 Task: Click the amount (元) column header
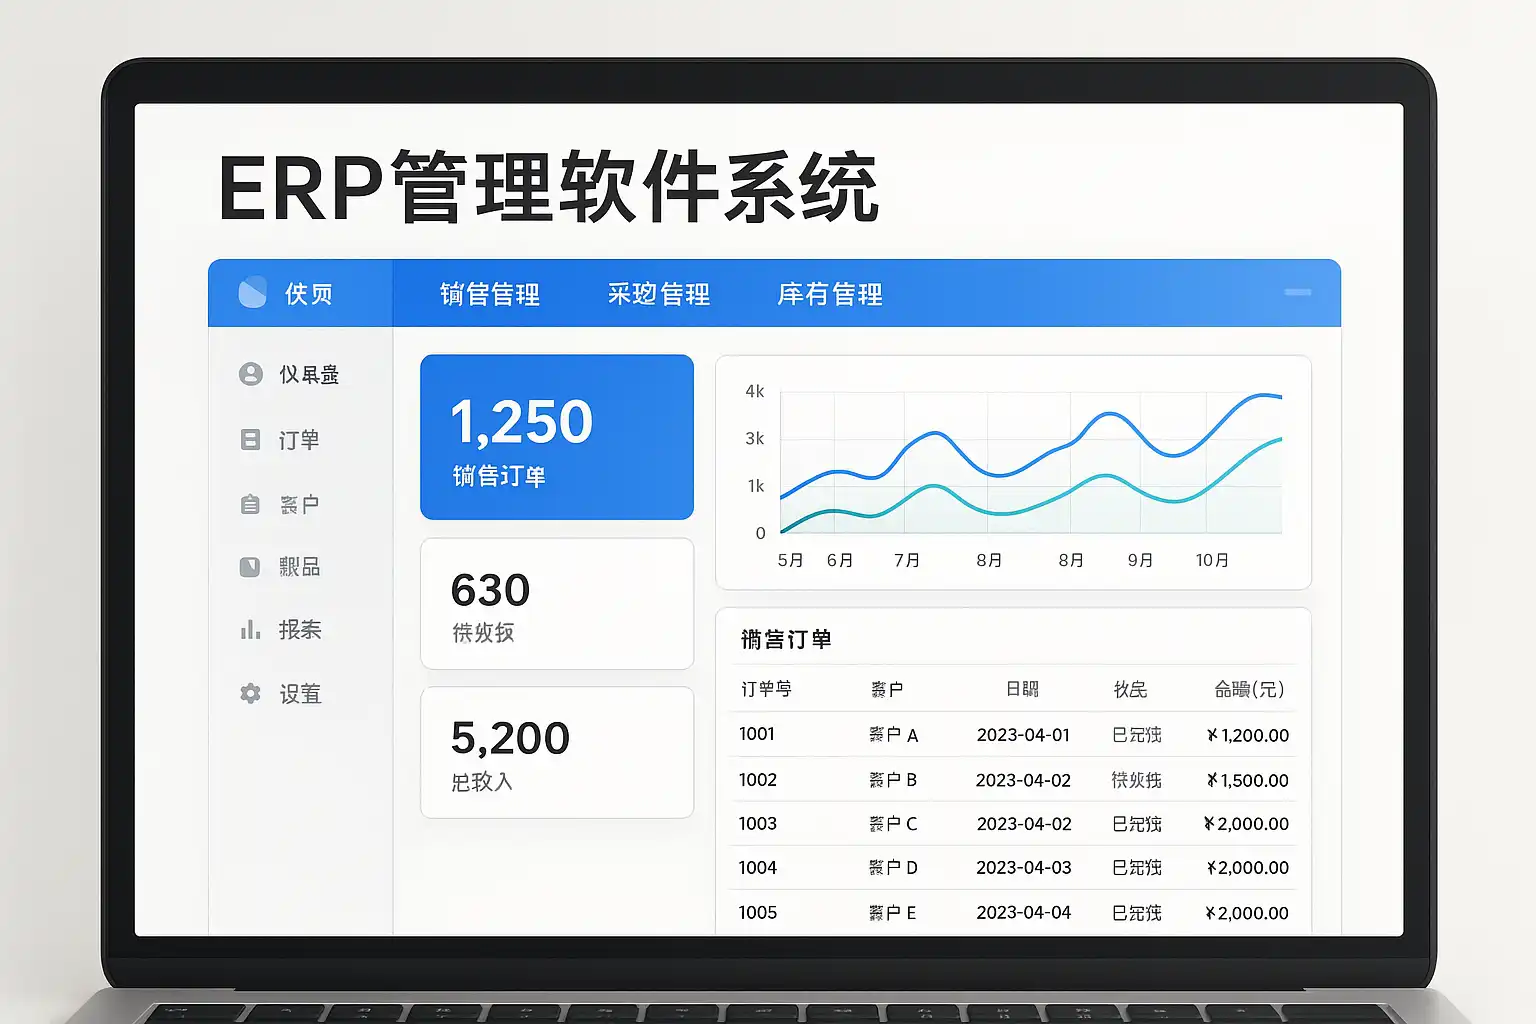pyautogui.click(x=1250, y=689)
